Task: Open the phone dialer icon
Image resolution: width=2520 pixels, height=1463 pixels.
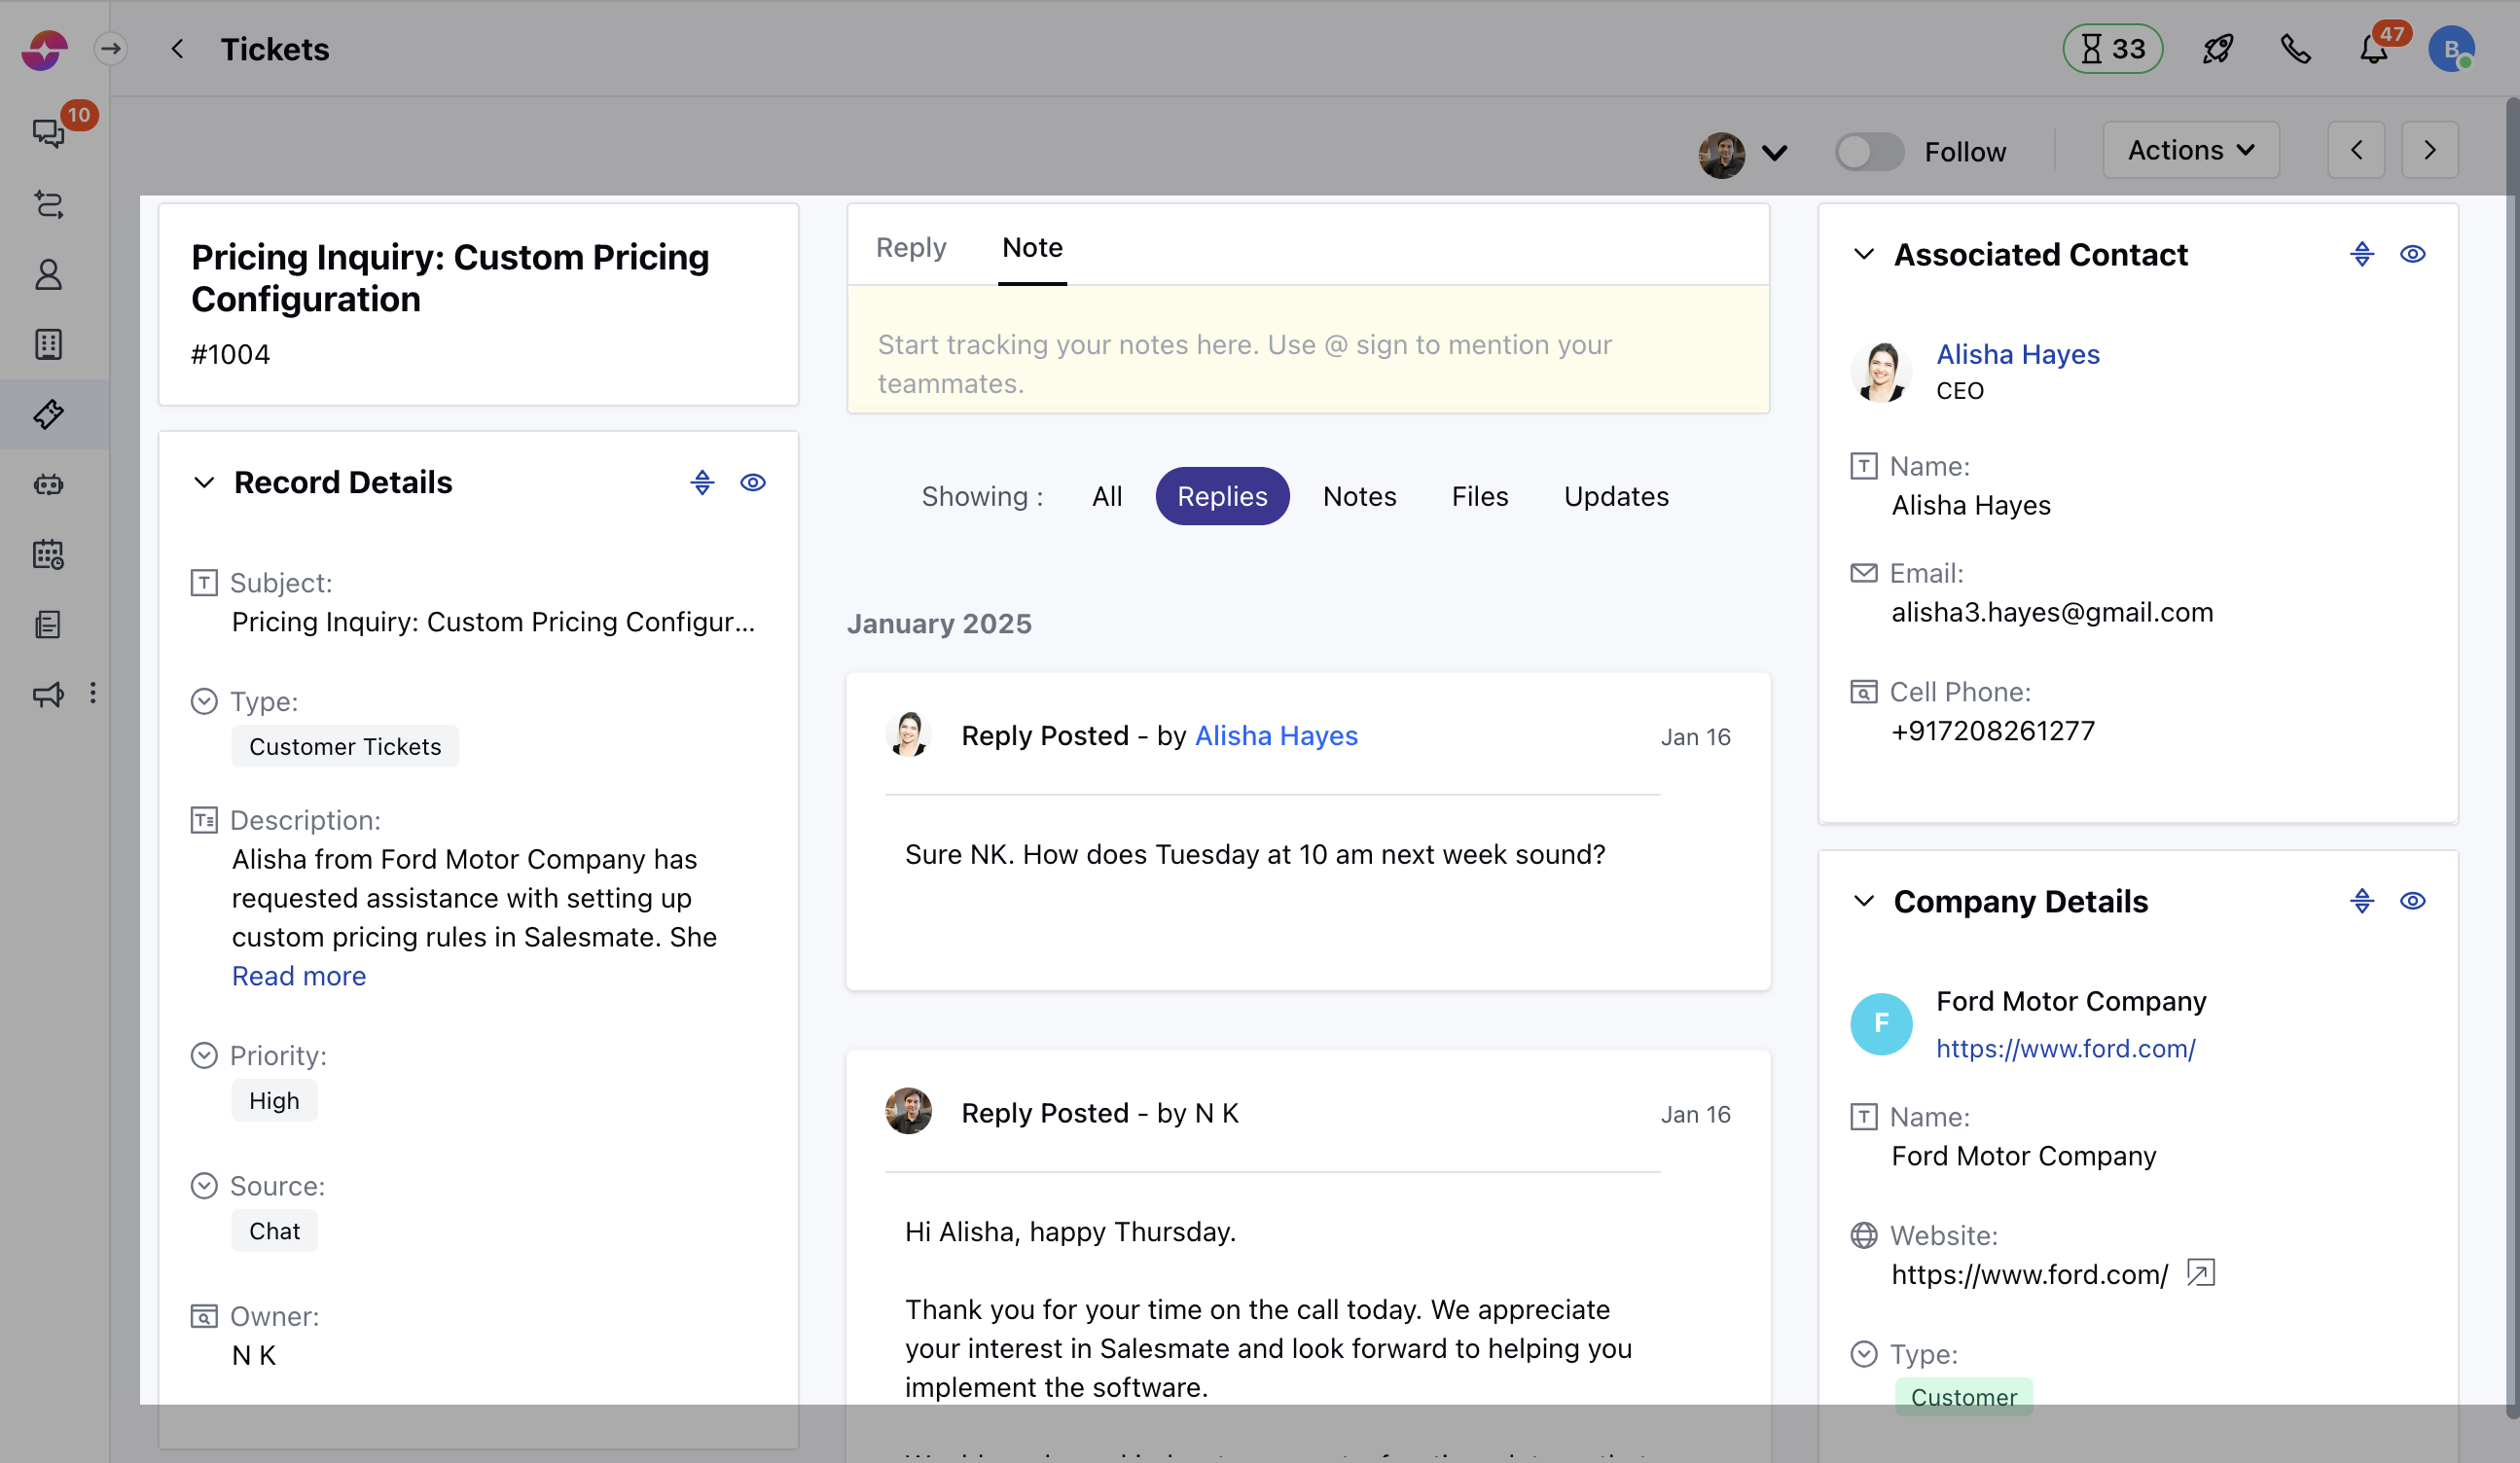Action: [2295, 49]
